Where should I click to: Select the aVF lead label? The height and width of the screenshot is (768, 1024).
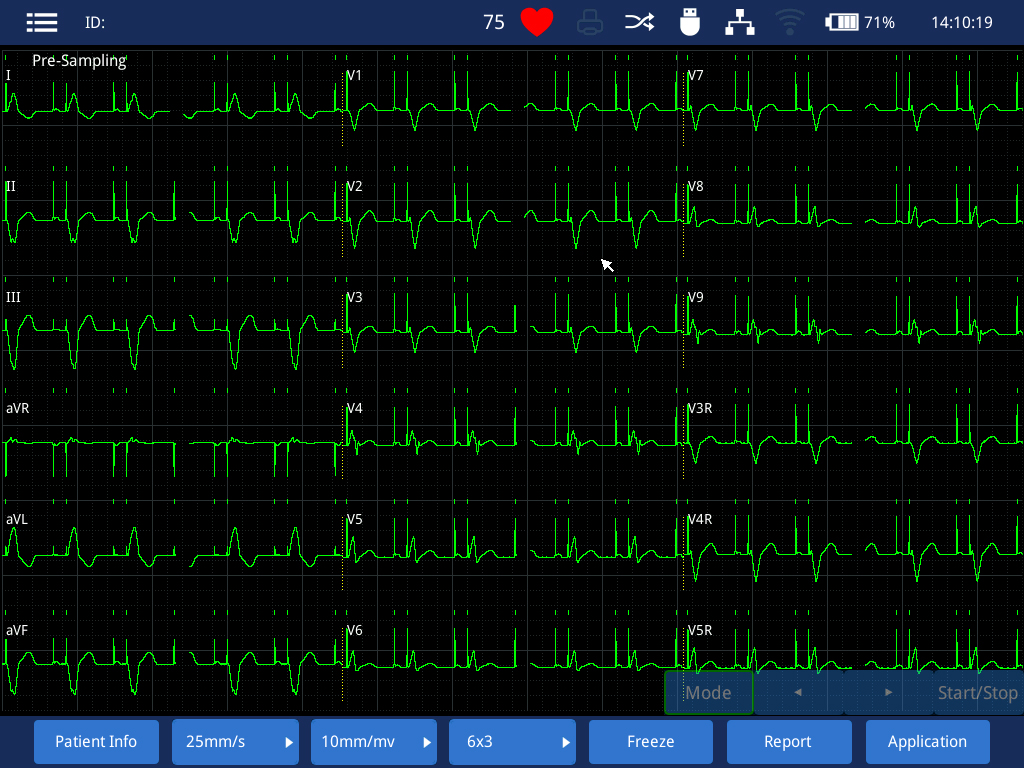coord(17,630)
